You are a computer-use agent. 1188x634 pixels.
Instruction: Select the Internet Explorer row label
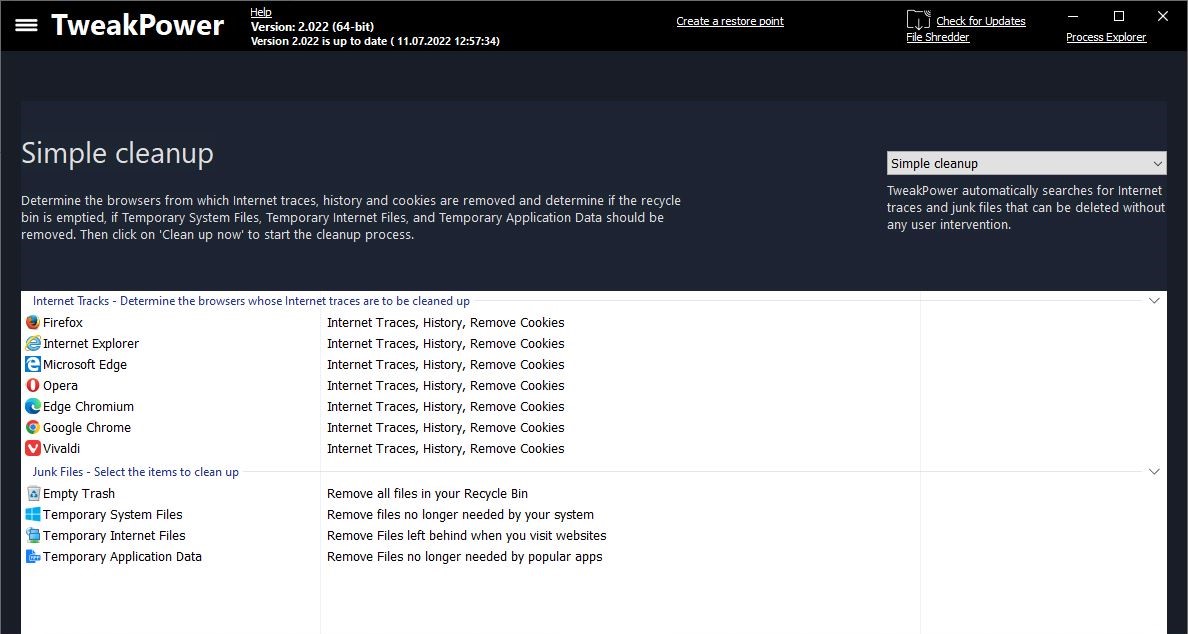pyautogui.click(x=91, y=344)
